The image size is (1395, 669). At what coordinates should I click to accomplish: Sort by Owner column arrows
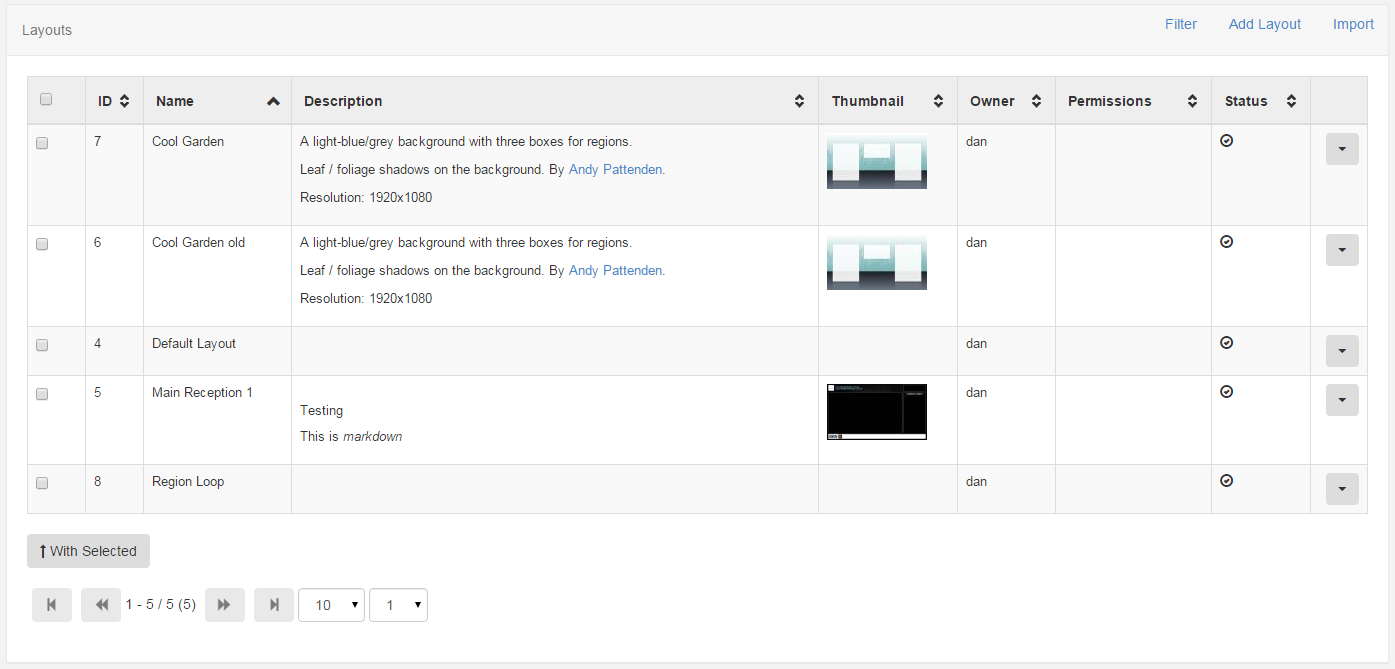coord(1036,101)
